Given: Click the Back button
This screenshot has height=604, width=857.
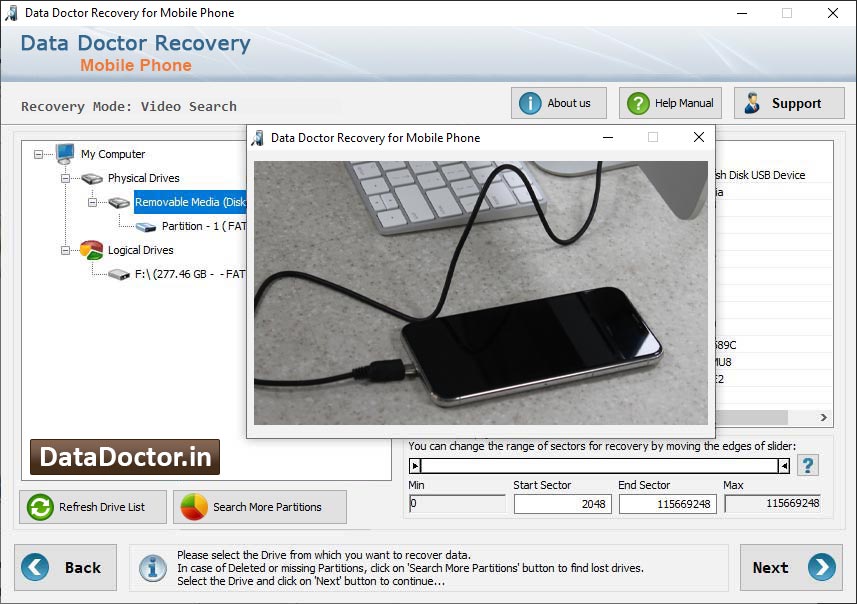Looking at the screenshot, I should [66, 568].
